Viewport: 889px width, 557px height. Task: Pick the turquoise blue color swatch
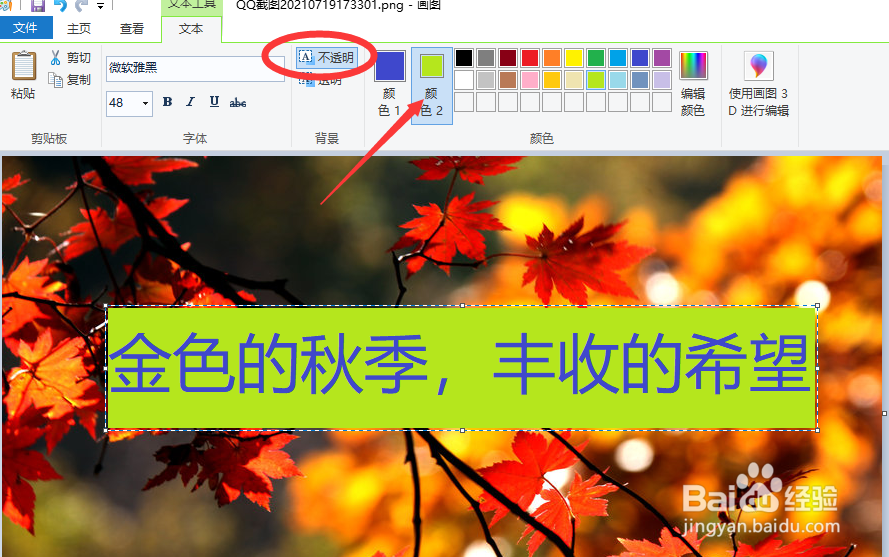pos(618,58)
